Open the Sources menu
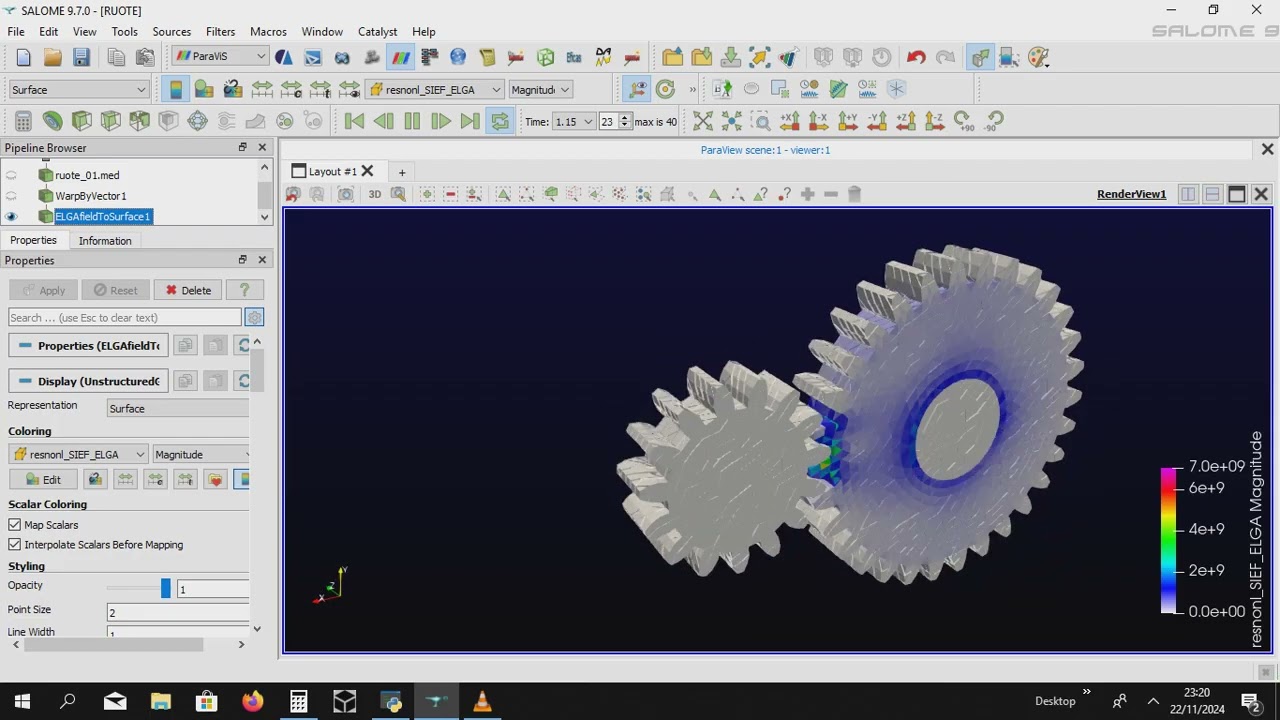This screenshot has width=1280, height=720. point(171,32)
